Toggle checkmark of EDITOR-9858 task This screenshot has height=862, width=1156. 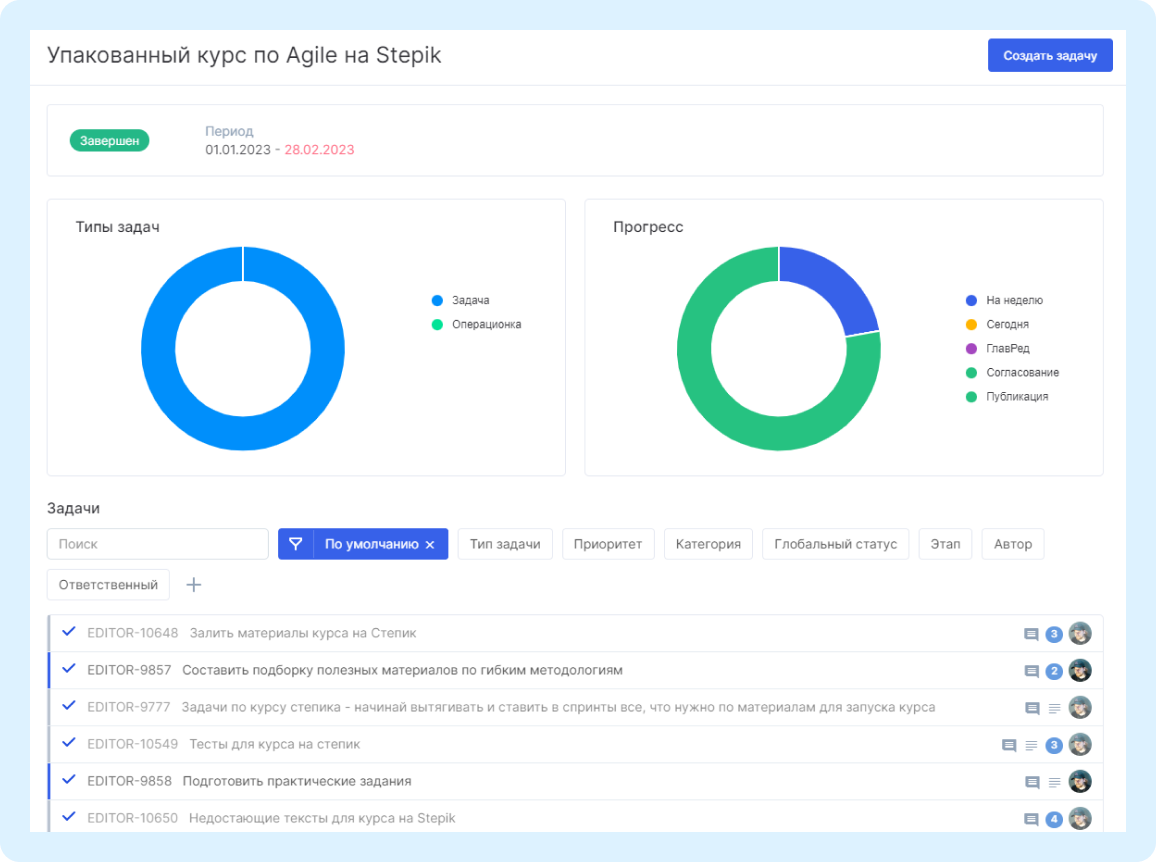pos(69,779)
